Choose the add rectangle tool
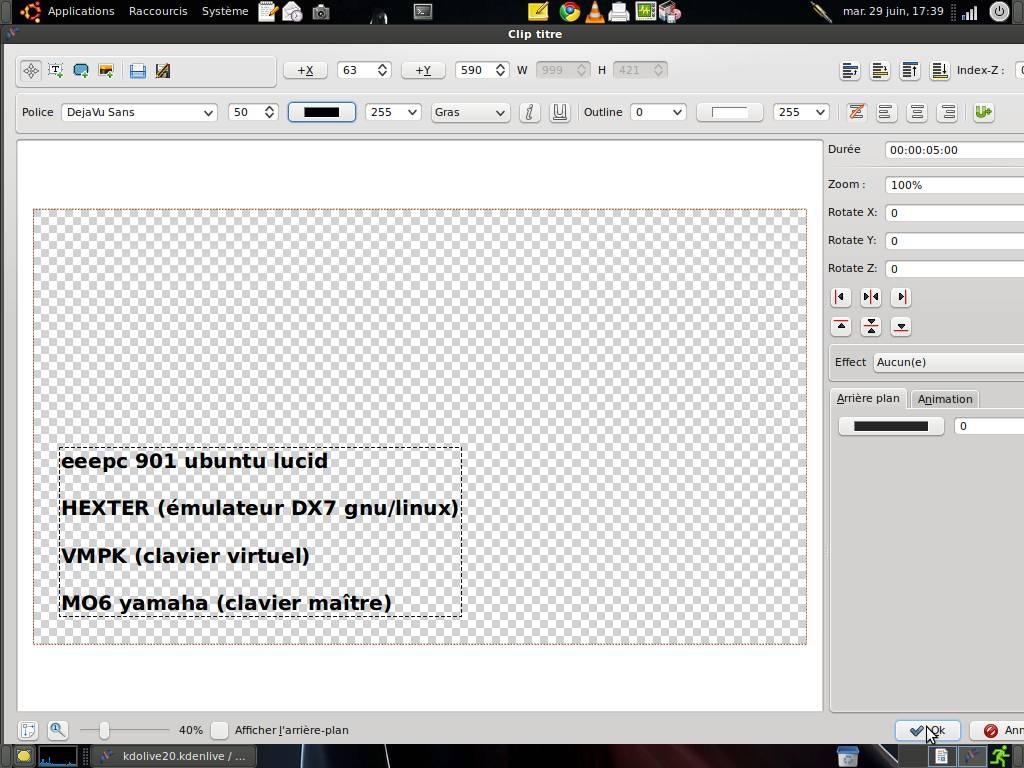1024x768 pixels. pyautogui.click(x=81, y=71)
